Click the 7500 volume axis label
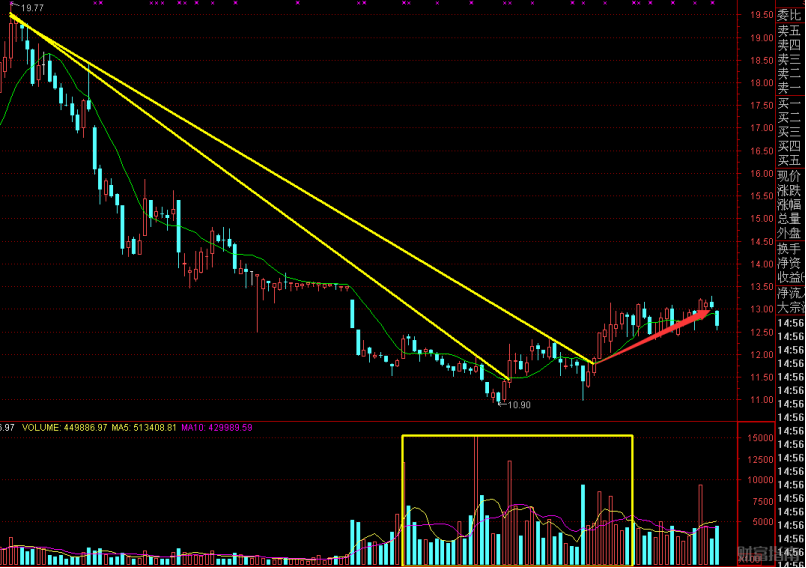Image resolution: width=806 pixels, height=568 pixels. pyautogui.click(x=763, y=501)
